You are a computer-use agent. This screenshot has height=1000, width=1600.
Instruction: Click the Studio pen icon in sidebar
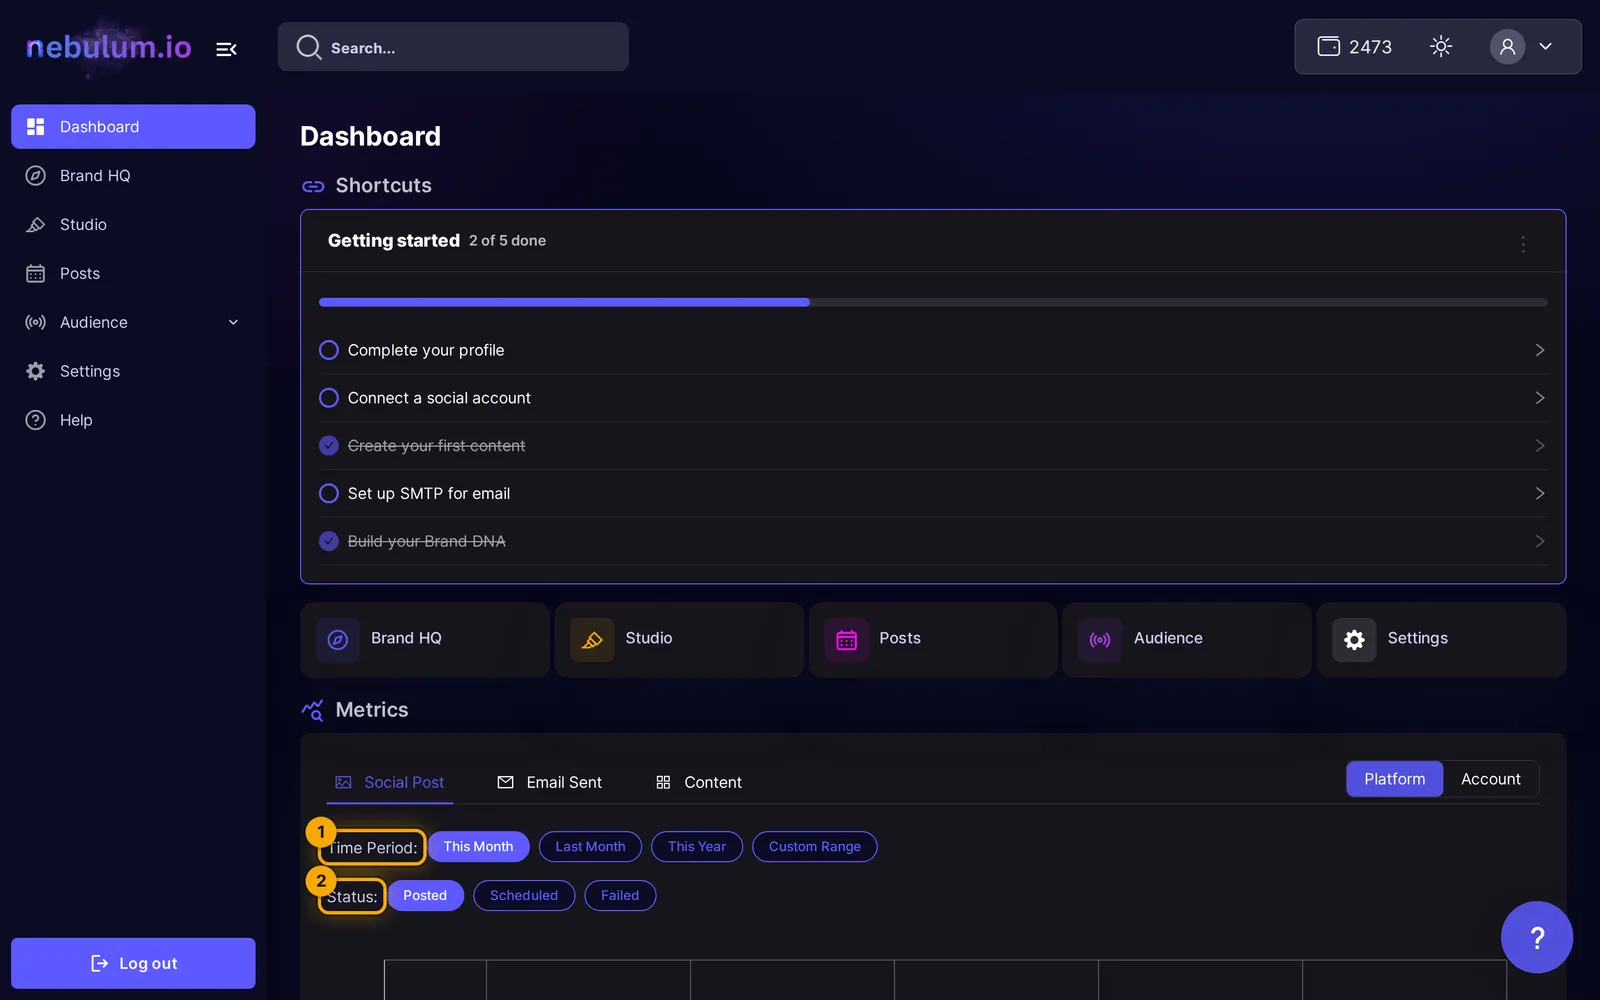coord(36,225)
